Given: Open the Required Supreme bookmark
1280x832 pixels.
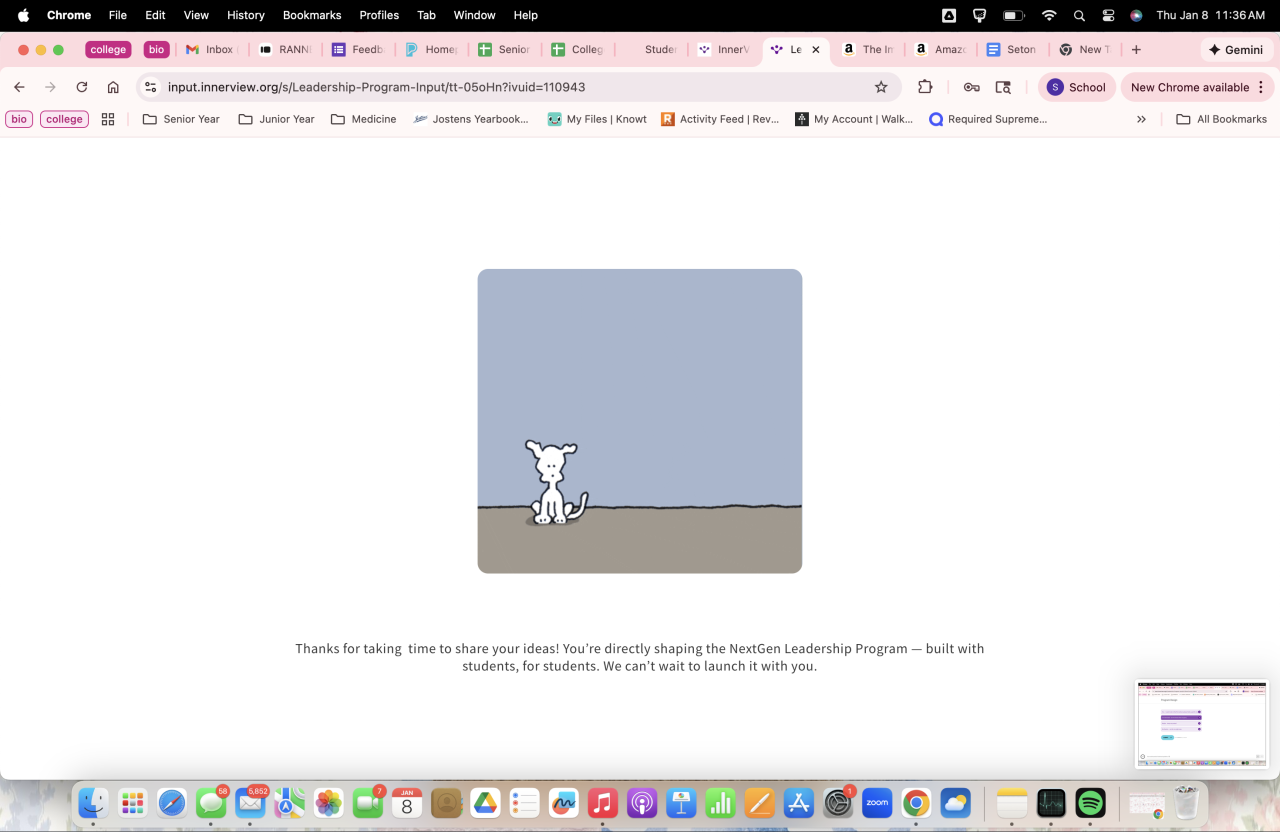Looking at the screenshot, I should 988,119.
